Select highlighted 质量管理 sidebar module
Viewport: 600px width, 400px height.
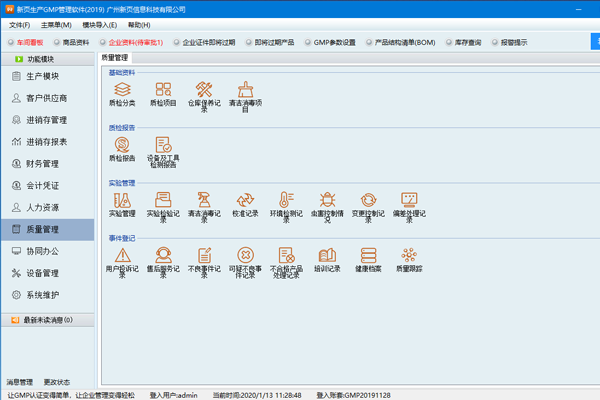pyautogui.click(x=47, y=229)
